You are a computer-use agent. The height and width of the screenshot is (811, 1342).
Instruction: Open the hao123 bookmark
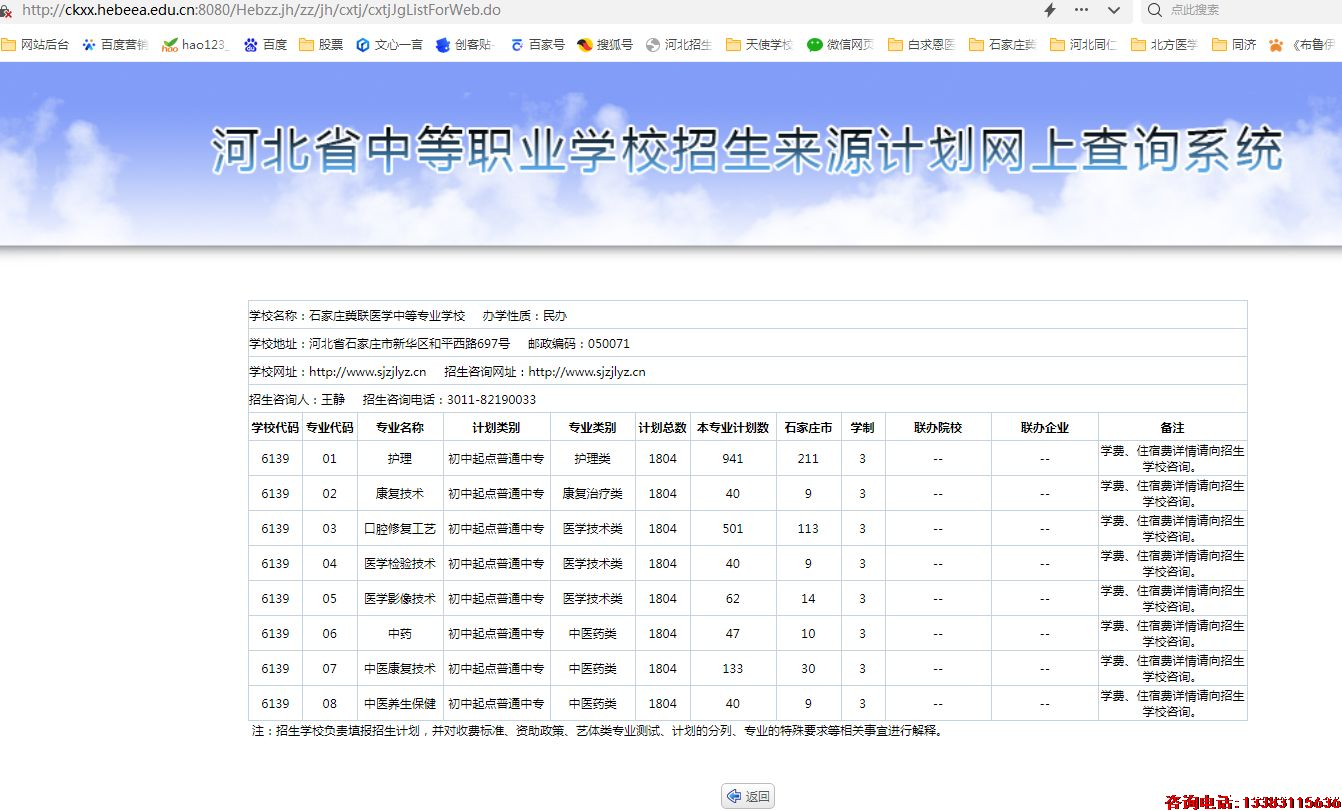tap(196, 45)
